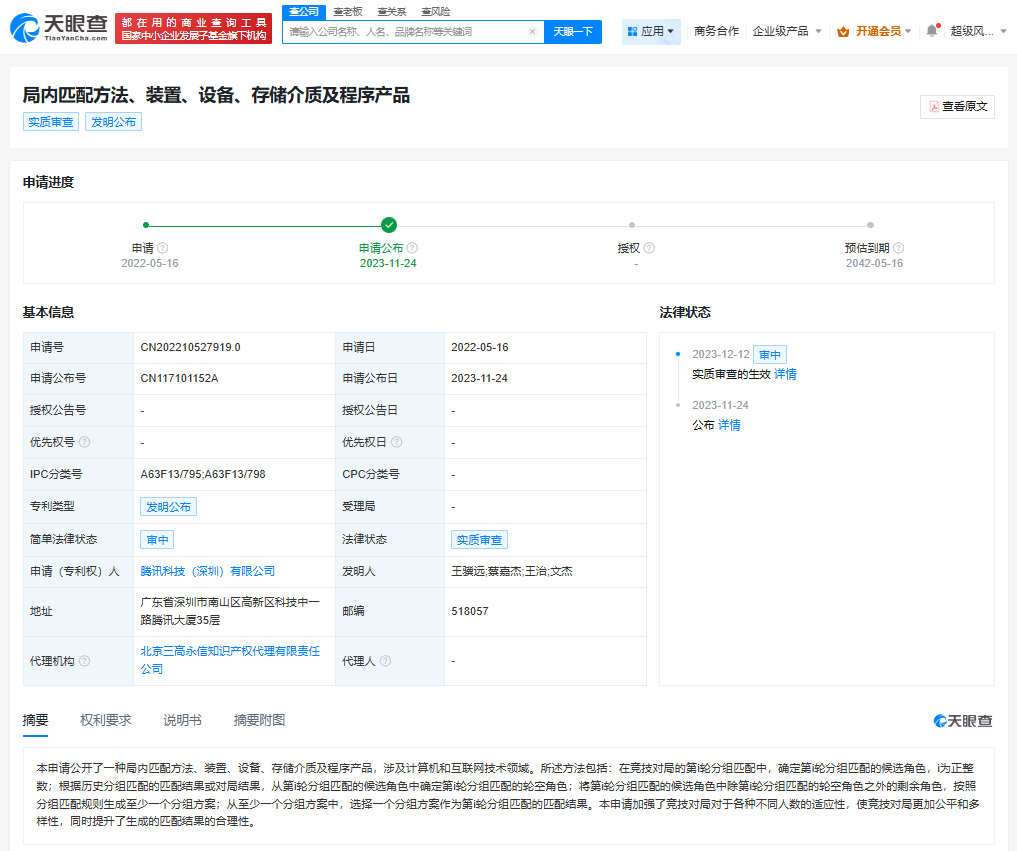1017x851 pixels.
Task: Click the green 申请公布 checkpoint on the progress timeline
Action: click(x=389, y=225)
